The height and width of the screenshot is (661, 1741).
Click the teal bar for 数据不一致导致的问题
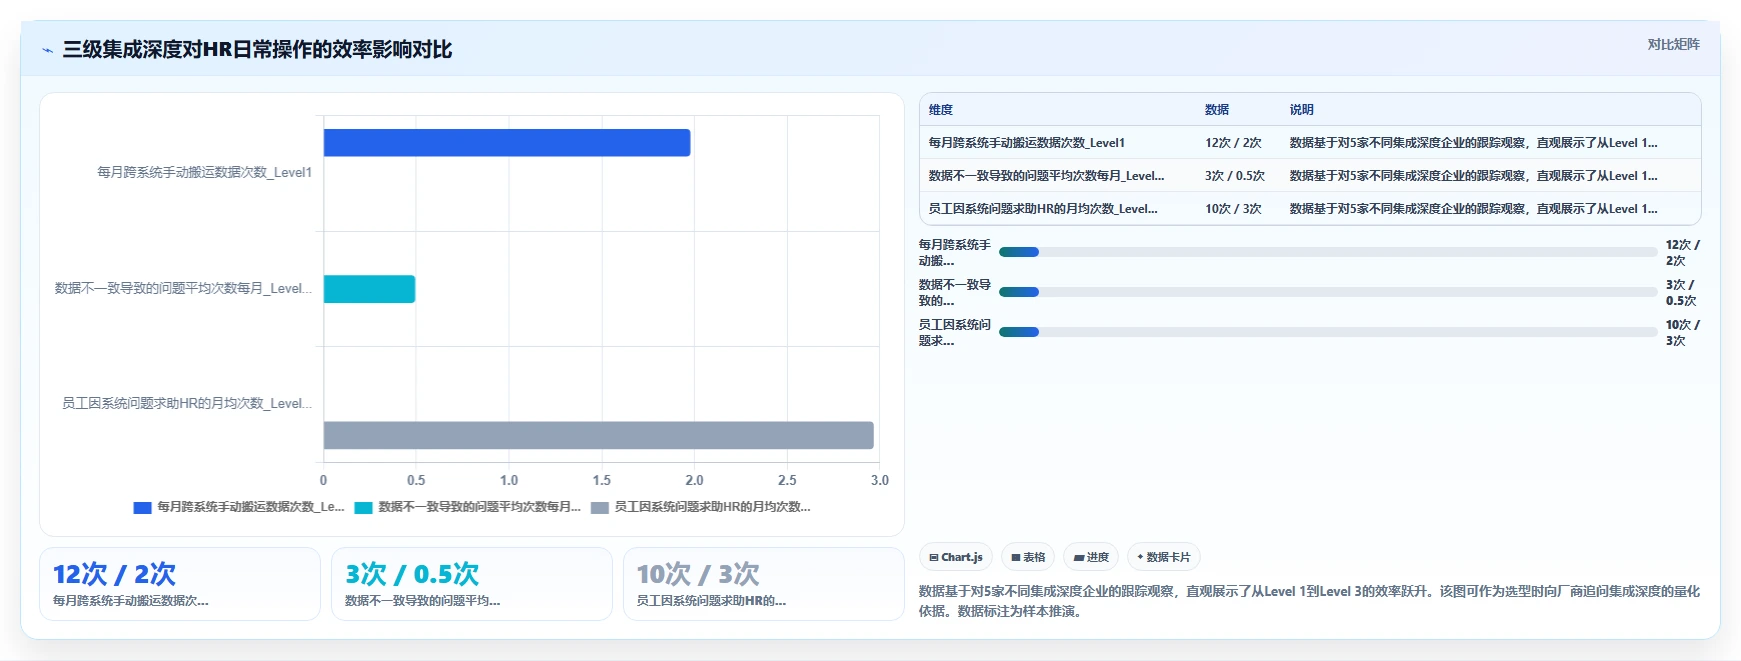pos(369,289)
